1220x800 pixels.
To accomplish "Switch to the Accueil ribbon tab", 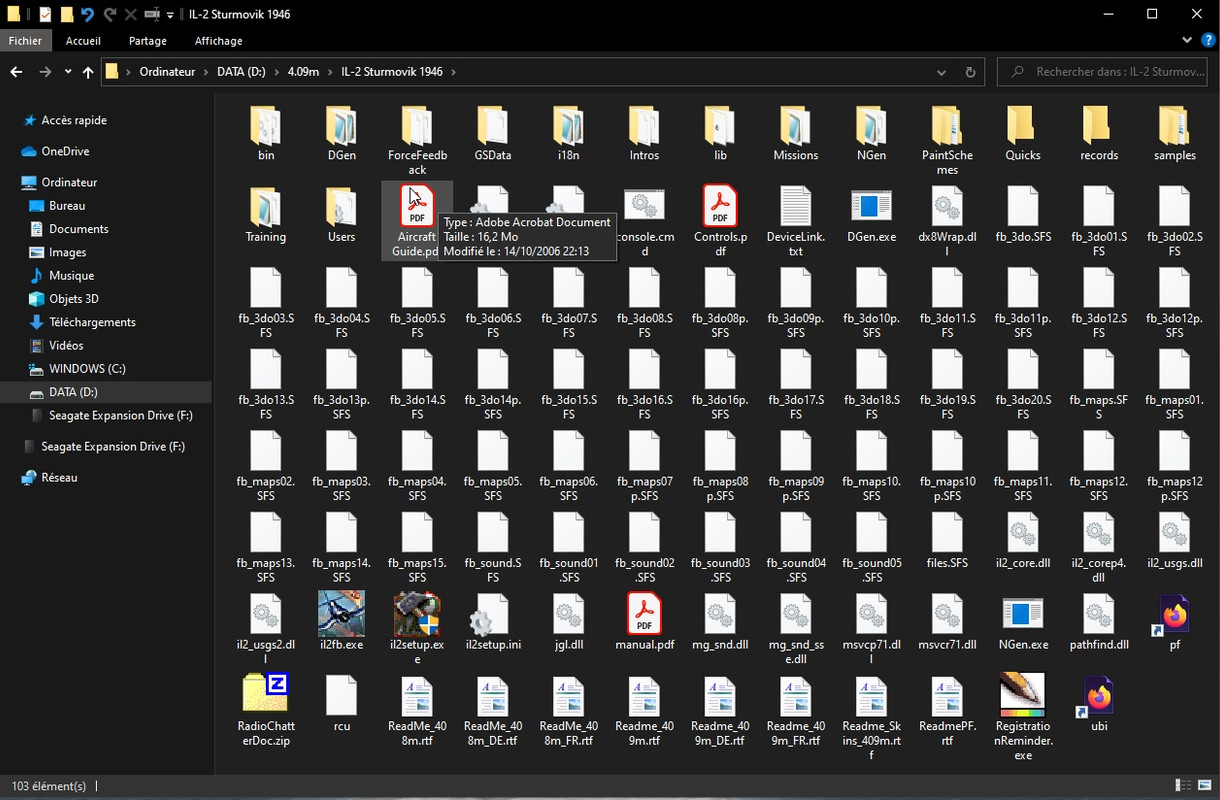I will pyautogui.click(x=83, y=41).
